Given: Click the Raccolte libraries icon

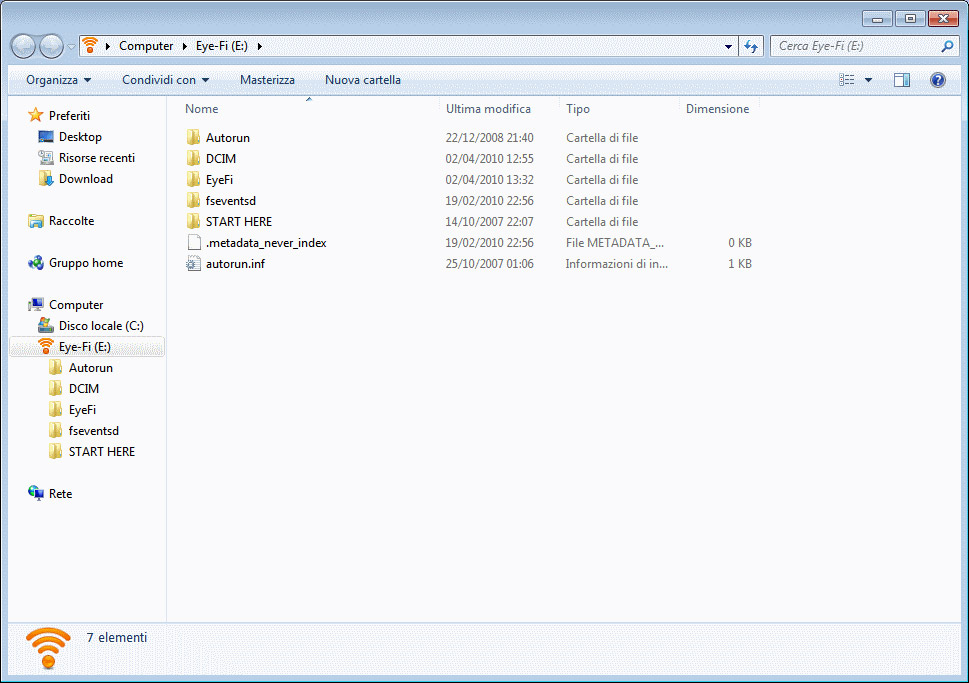Looking at the screenshot, I should (36, 221).
